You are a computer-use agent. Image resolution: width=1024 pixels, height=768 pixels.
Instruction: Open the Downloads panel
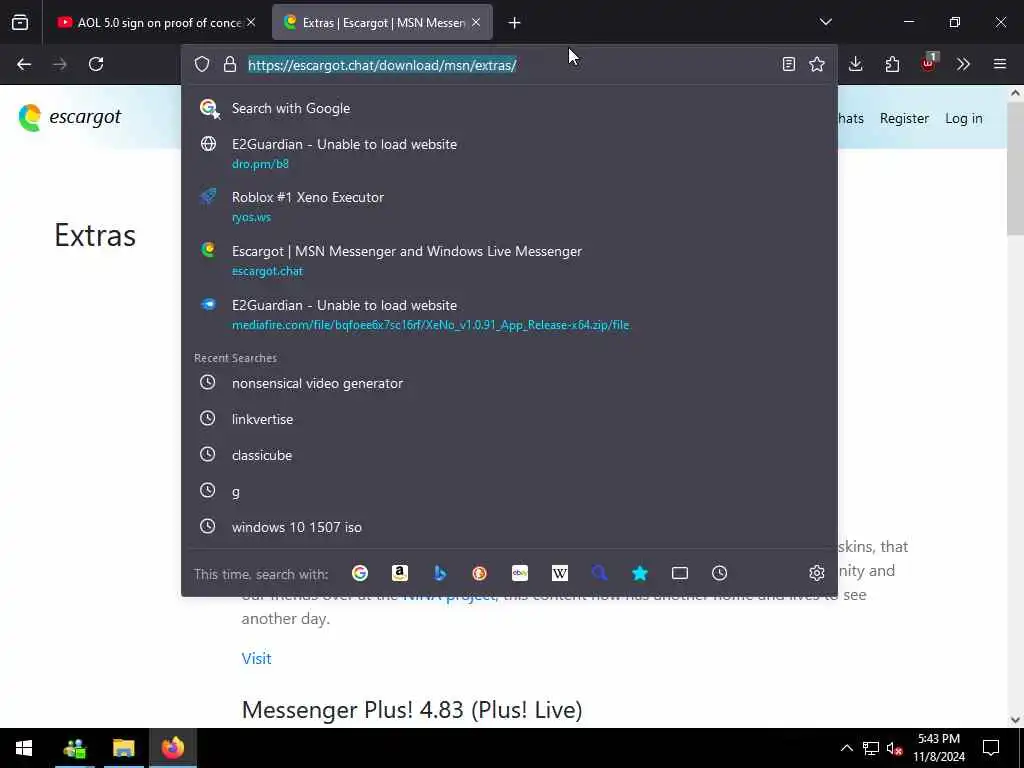(856, 64)
